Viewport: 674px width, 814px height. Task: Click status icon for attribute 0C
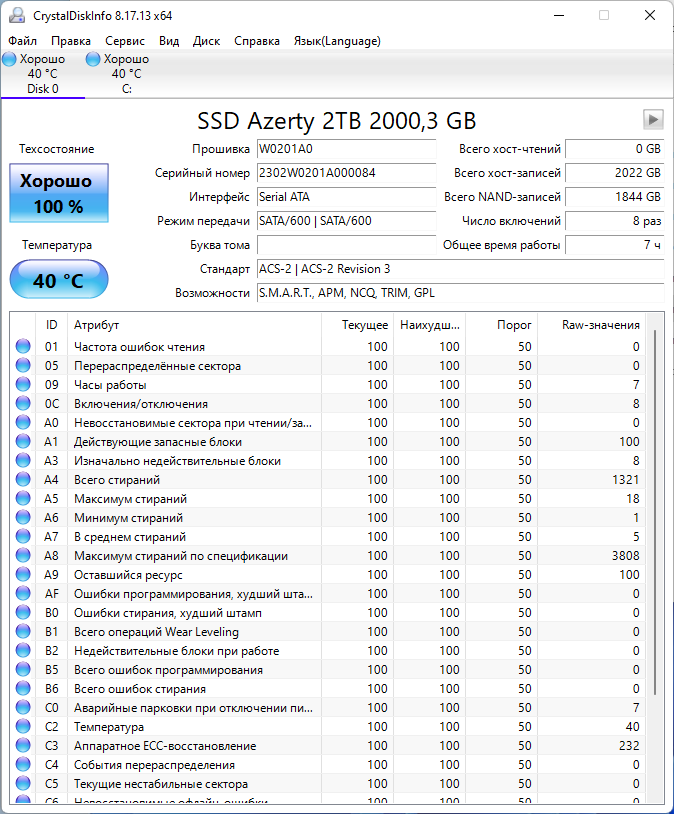click(x=23, y=403)
